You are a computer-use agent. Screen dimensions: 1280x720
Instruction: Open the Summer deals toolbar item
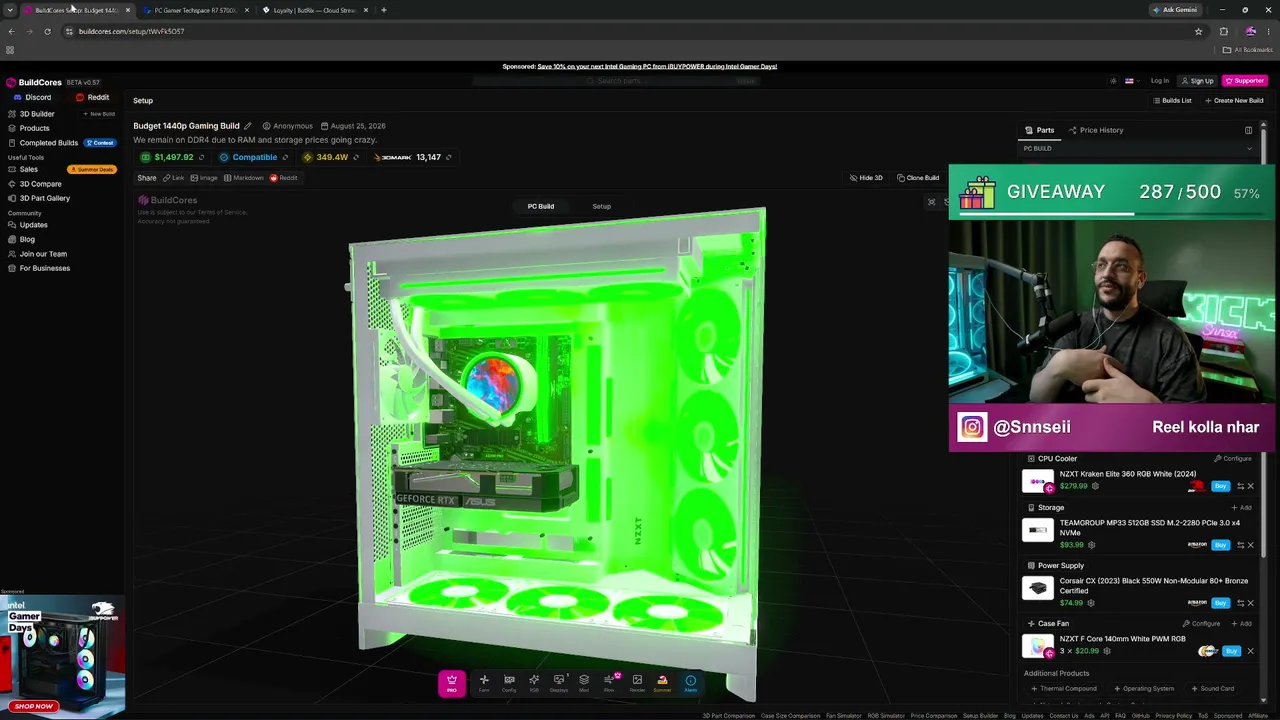point(662,683)
